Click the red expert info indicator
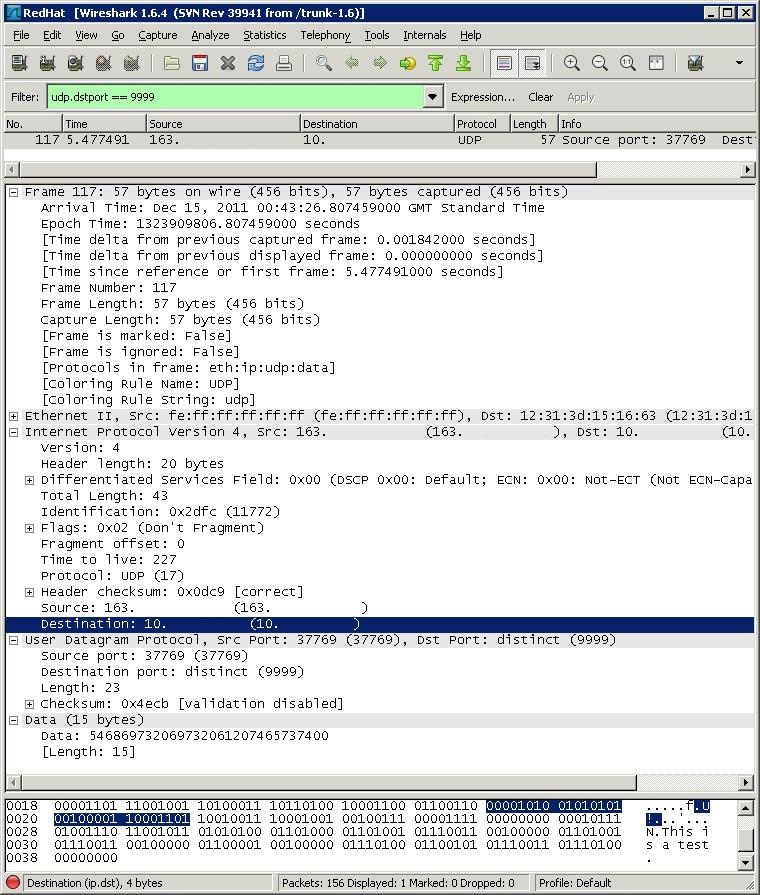This screenshot has height=895, width=760. [x=13, y=882]
